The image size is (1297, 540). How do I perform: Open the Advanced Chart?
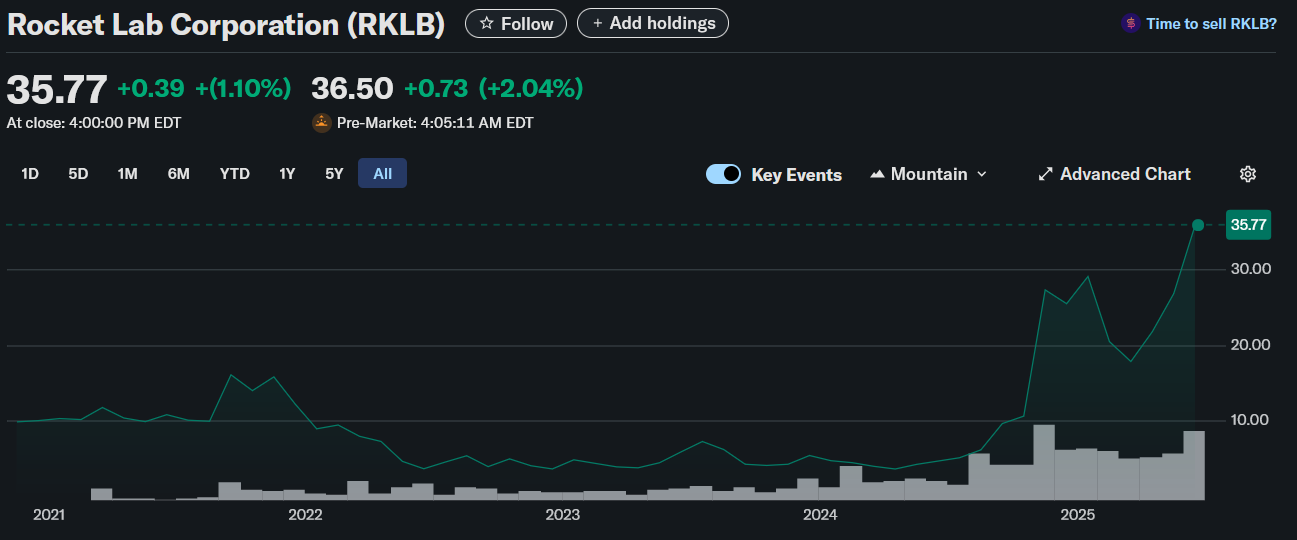point(1114,174)
